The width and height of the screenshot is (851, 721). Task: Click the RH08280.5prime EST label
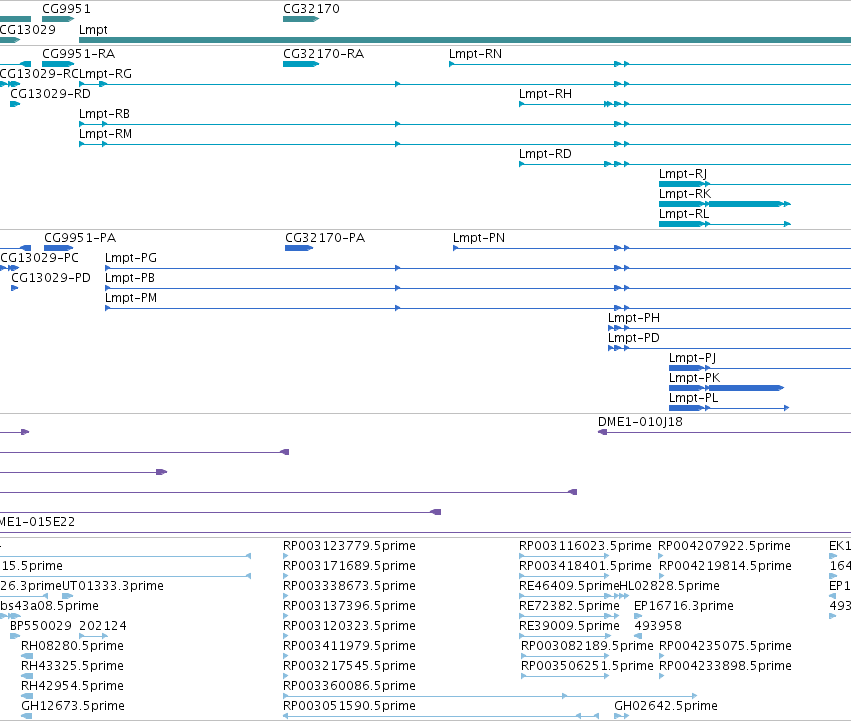click(72, 646)
